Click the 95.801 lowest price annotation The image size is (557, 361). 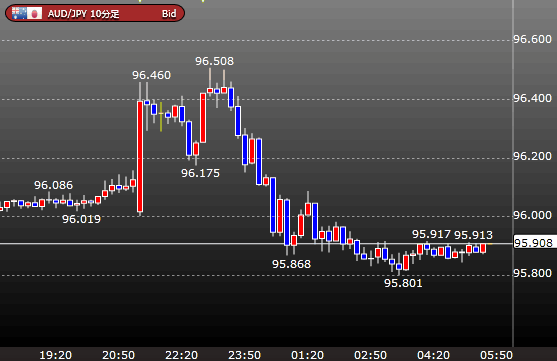coord(403,283)
